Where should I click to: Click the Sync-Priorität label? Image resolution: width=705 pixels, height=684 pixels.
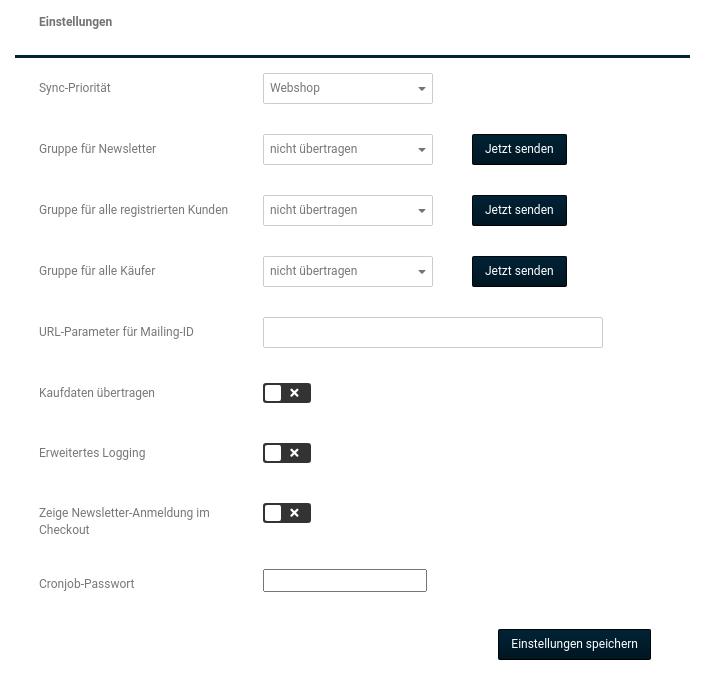[75, 88]
